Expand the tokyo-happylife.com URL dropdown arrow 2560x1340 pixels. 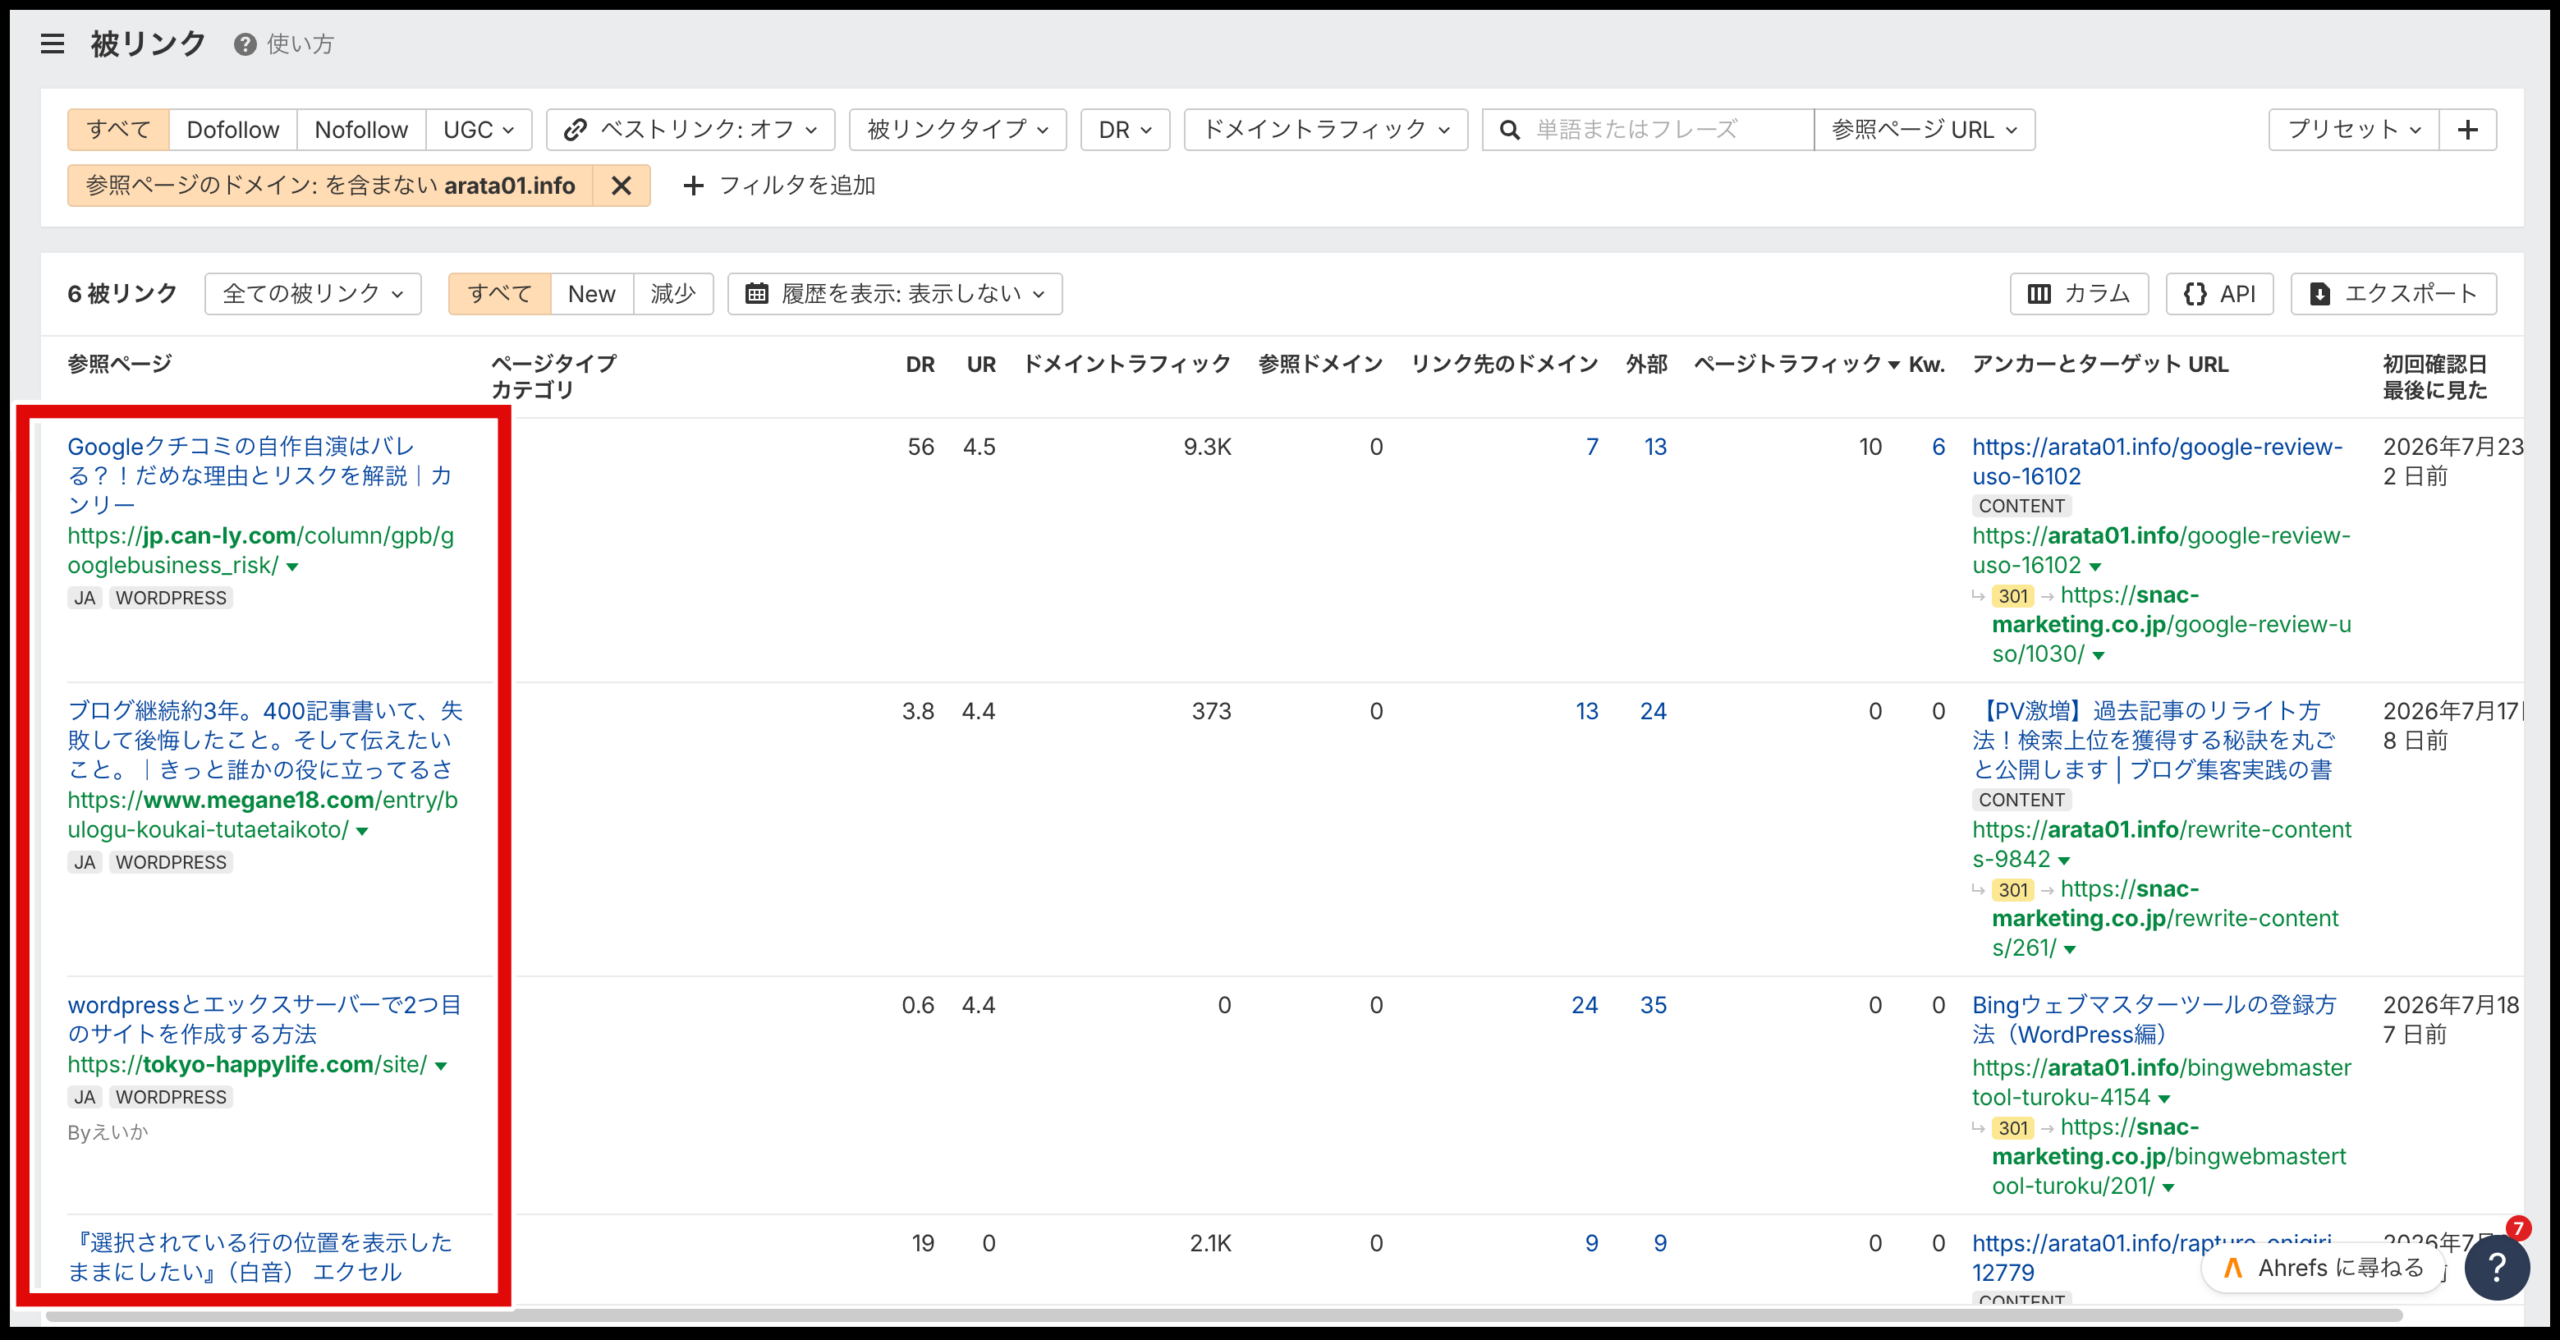click(441, 1066)
